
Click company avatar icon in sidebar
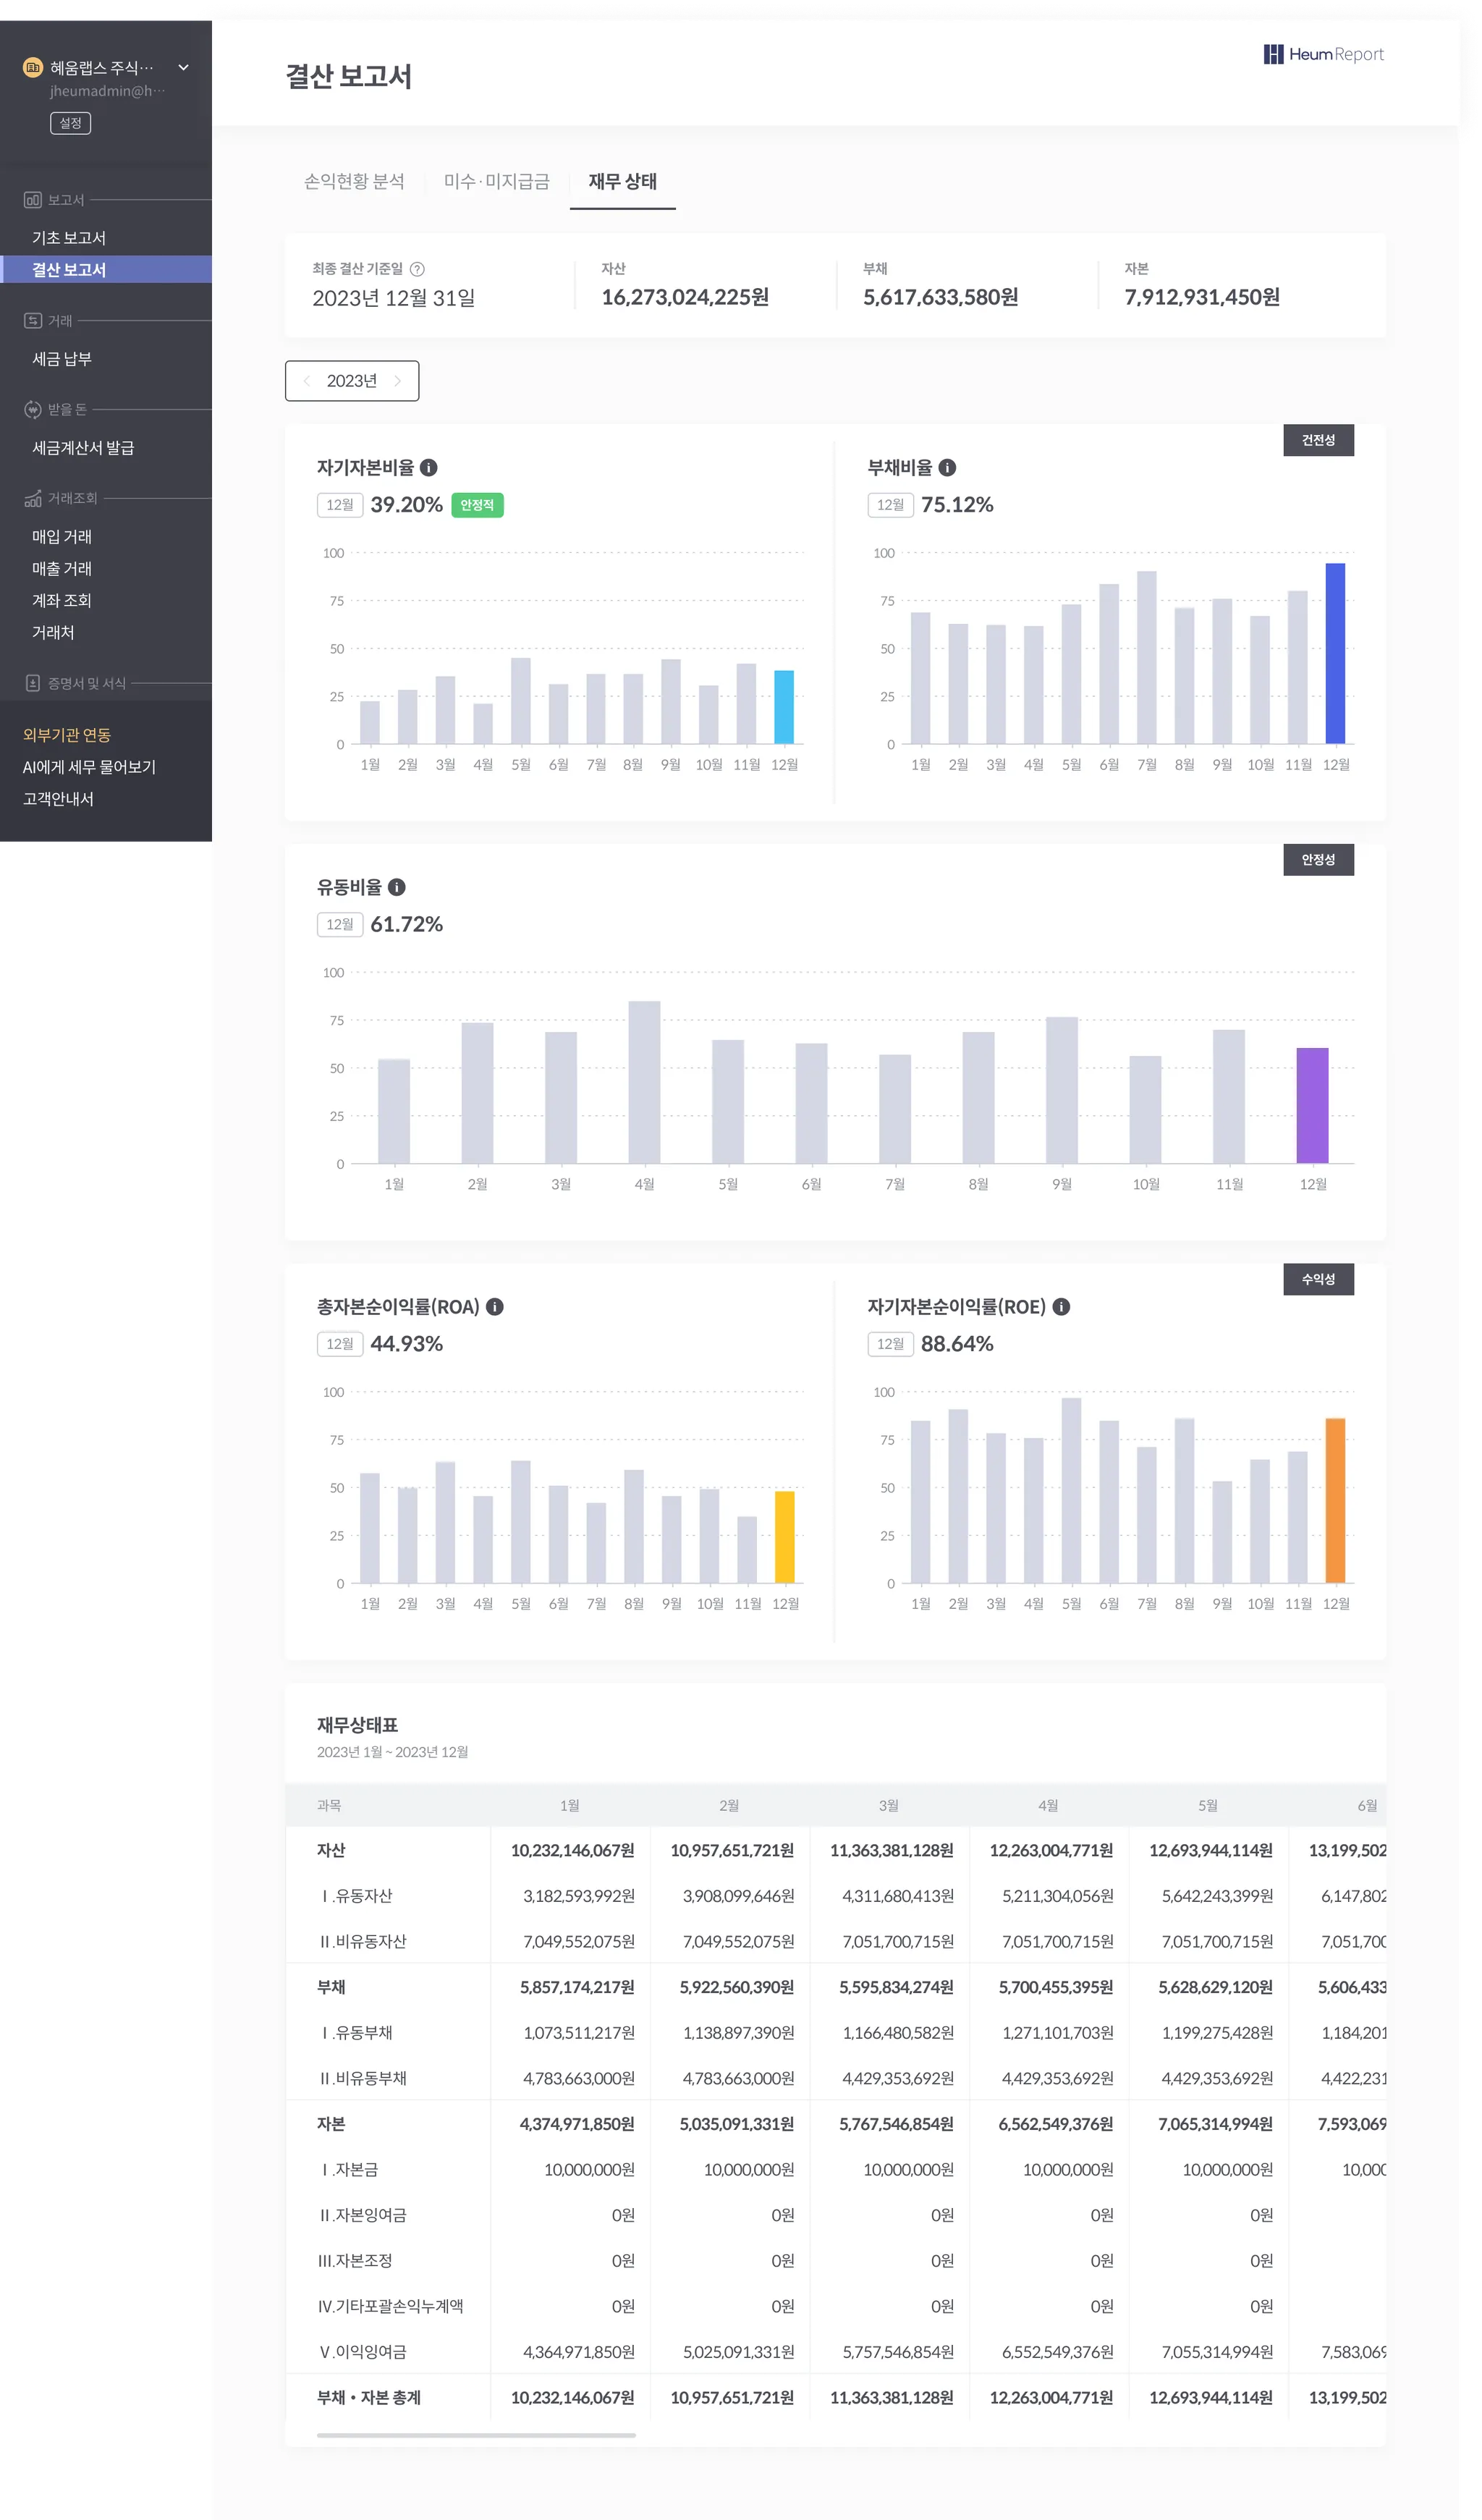(33, 68)
